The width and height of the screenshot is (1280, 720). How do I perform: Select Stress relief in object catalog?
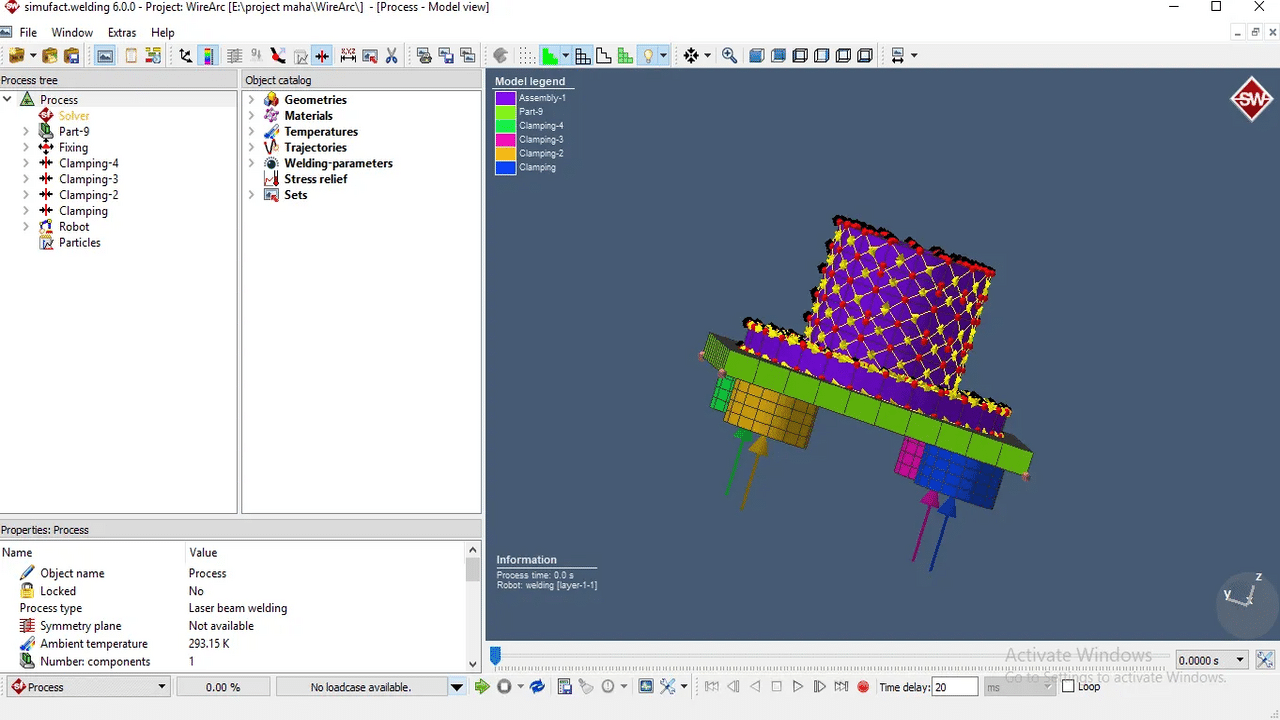[316, 179]
